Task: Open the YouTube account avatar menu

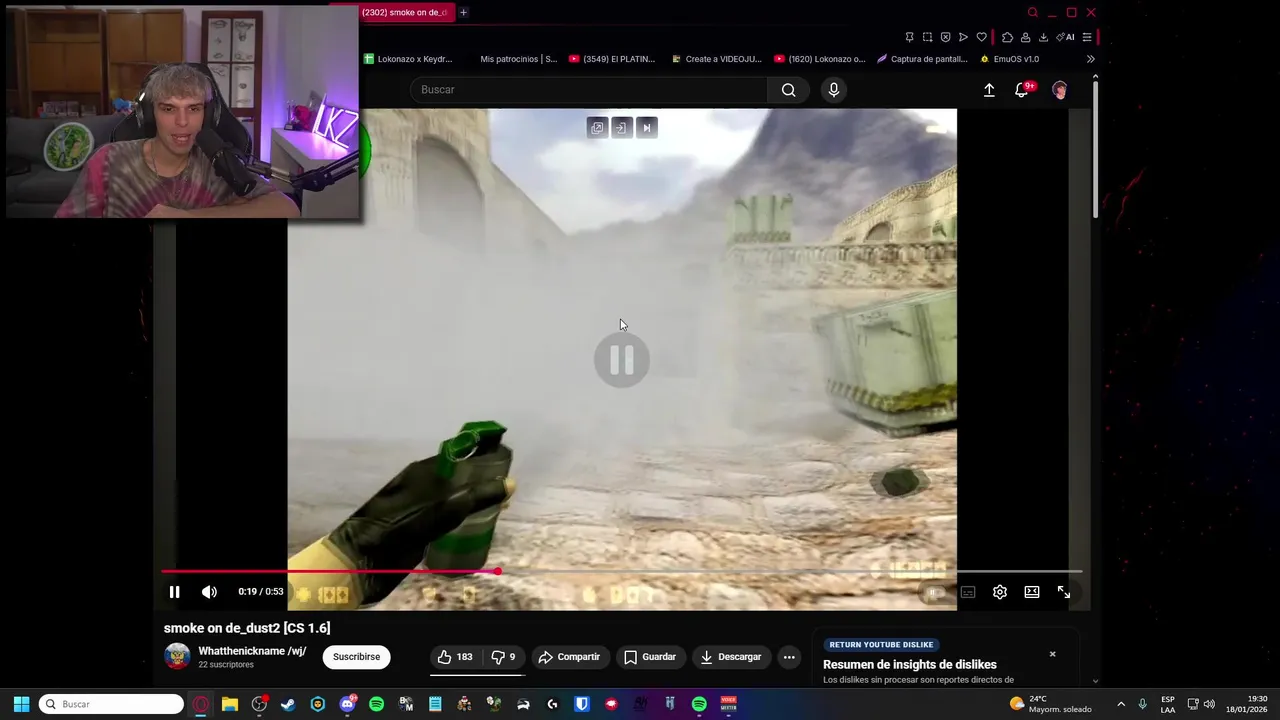Action: 1060,90
